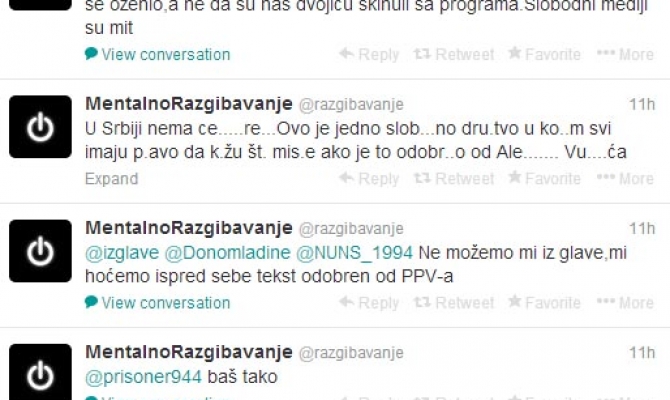This screenshot has width=670, height=400.
Task: Open More options on 'su mit' tweet
Action: pos(625,54)
